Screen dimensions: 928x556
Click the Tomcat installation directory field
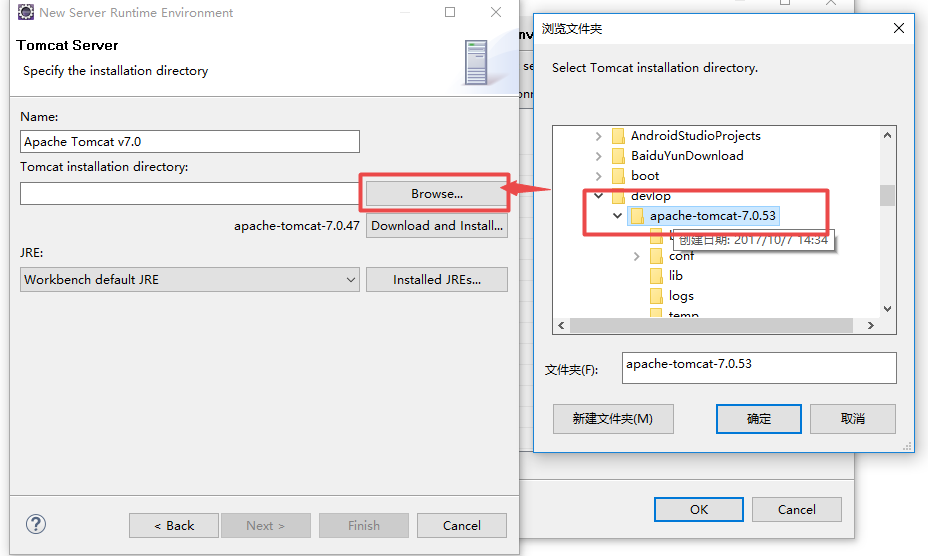point(189,194)
